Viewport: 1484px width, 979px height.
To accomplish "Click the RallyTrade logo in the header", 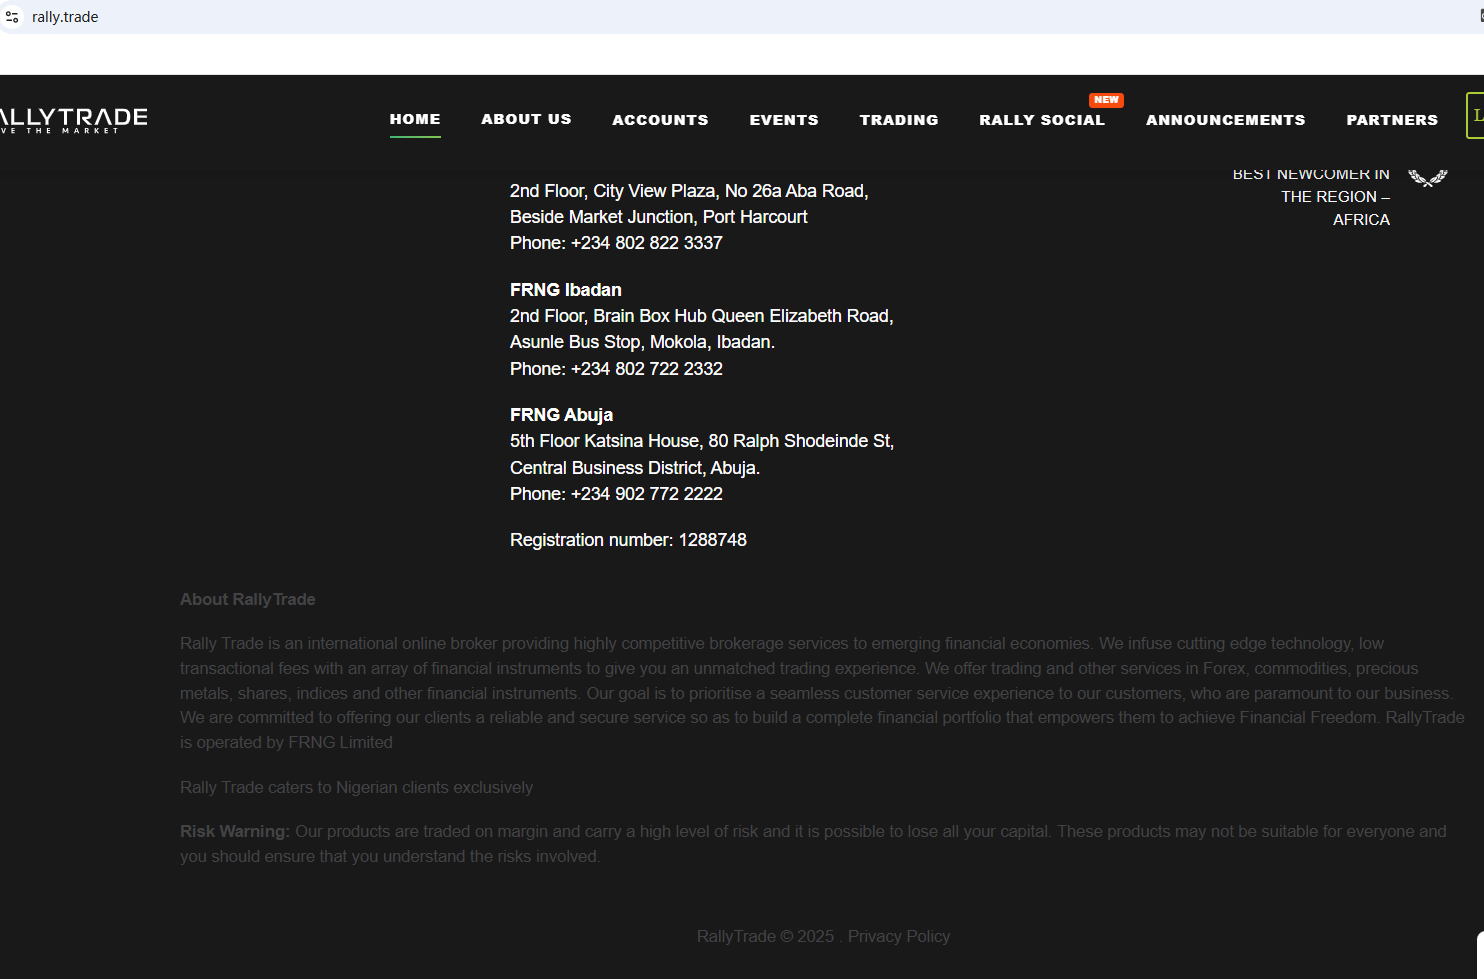I will point(73,120).
